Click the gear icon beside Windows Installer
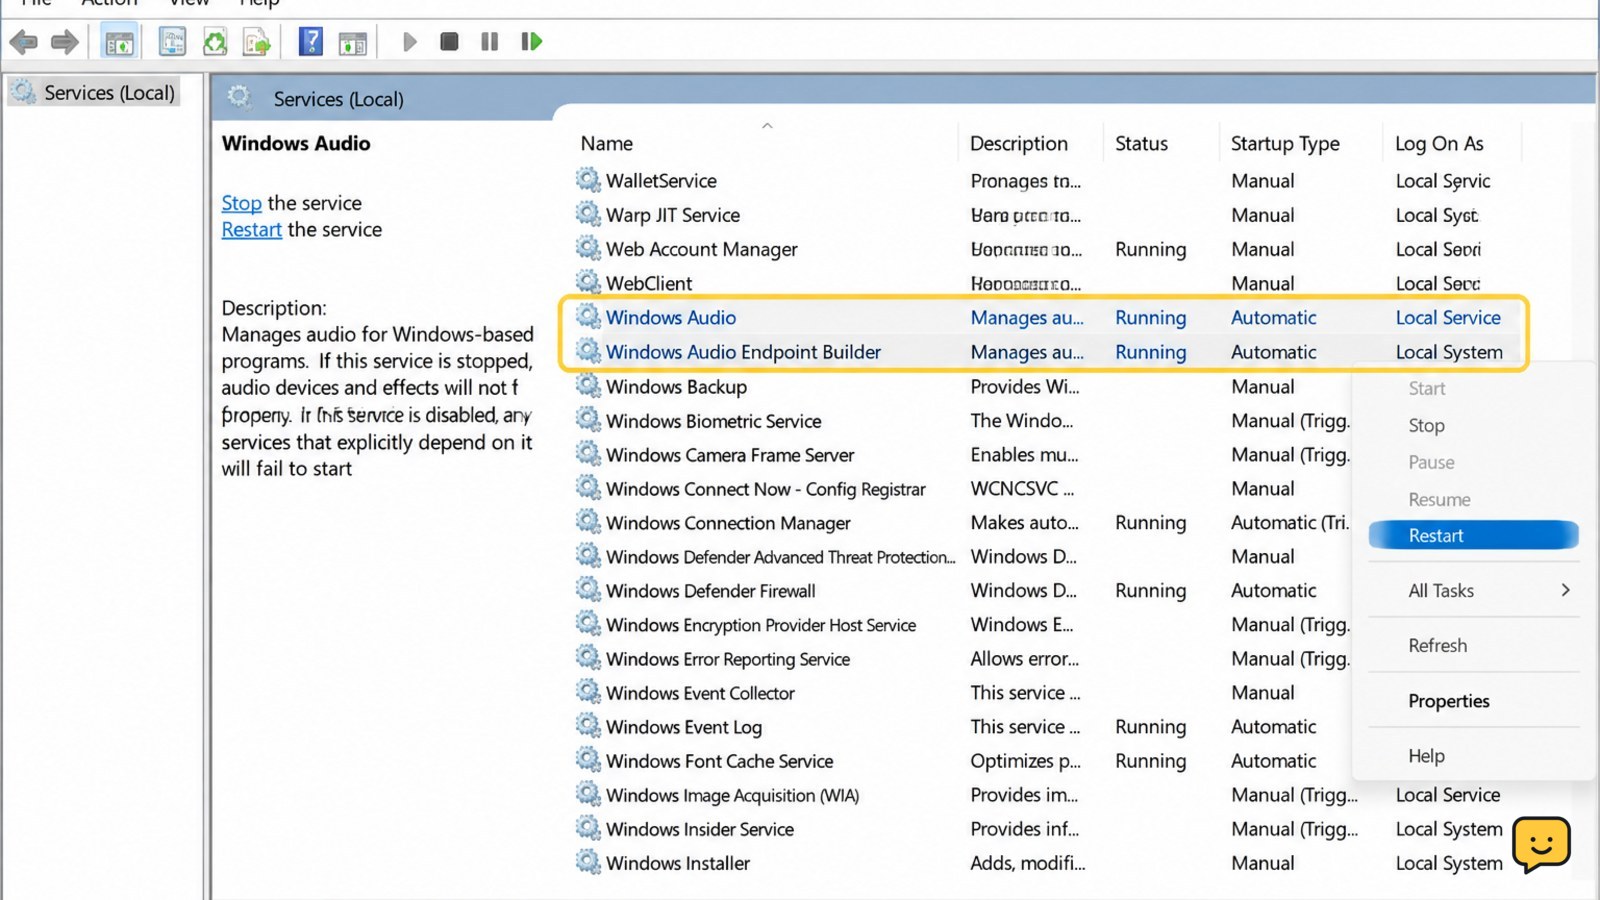 coord(588,862)
